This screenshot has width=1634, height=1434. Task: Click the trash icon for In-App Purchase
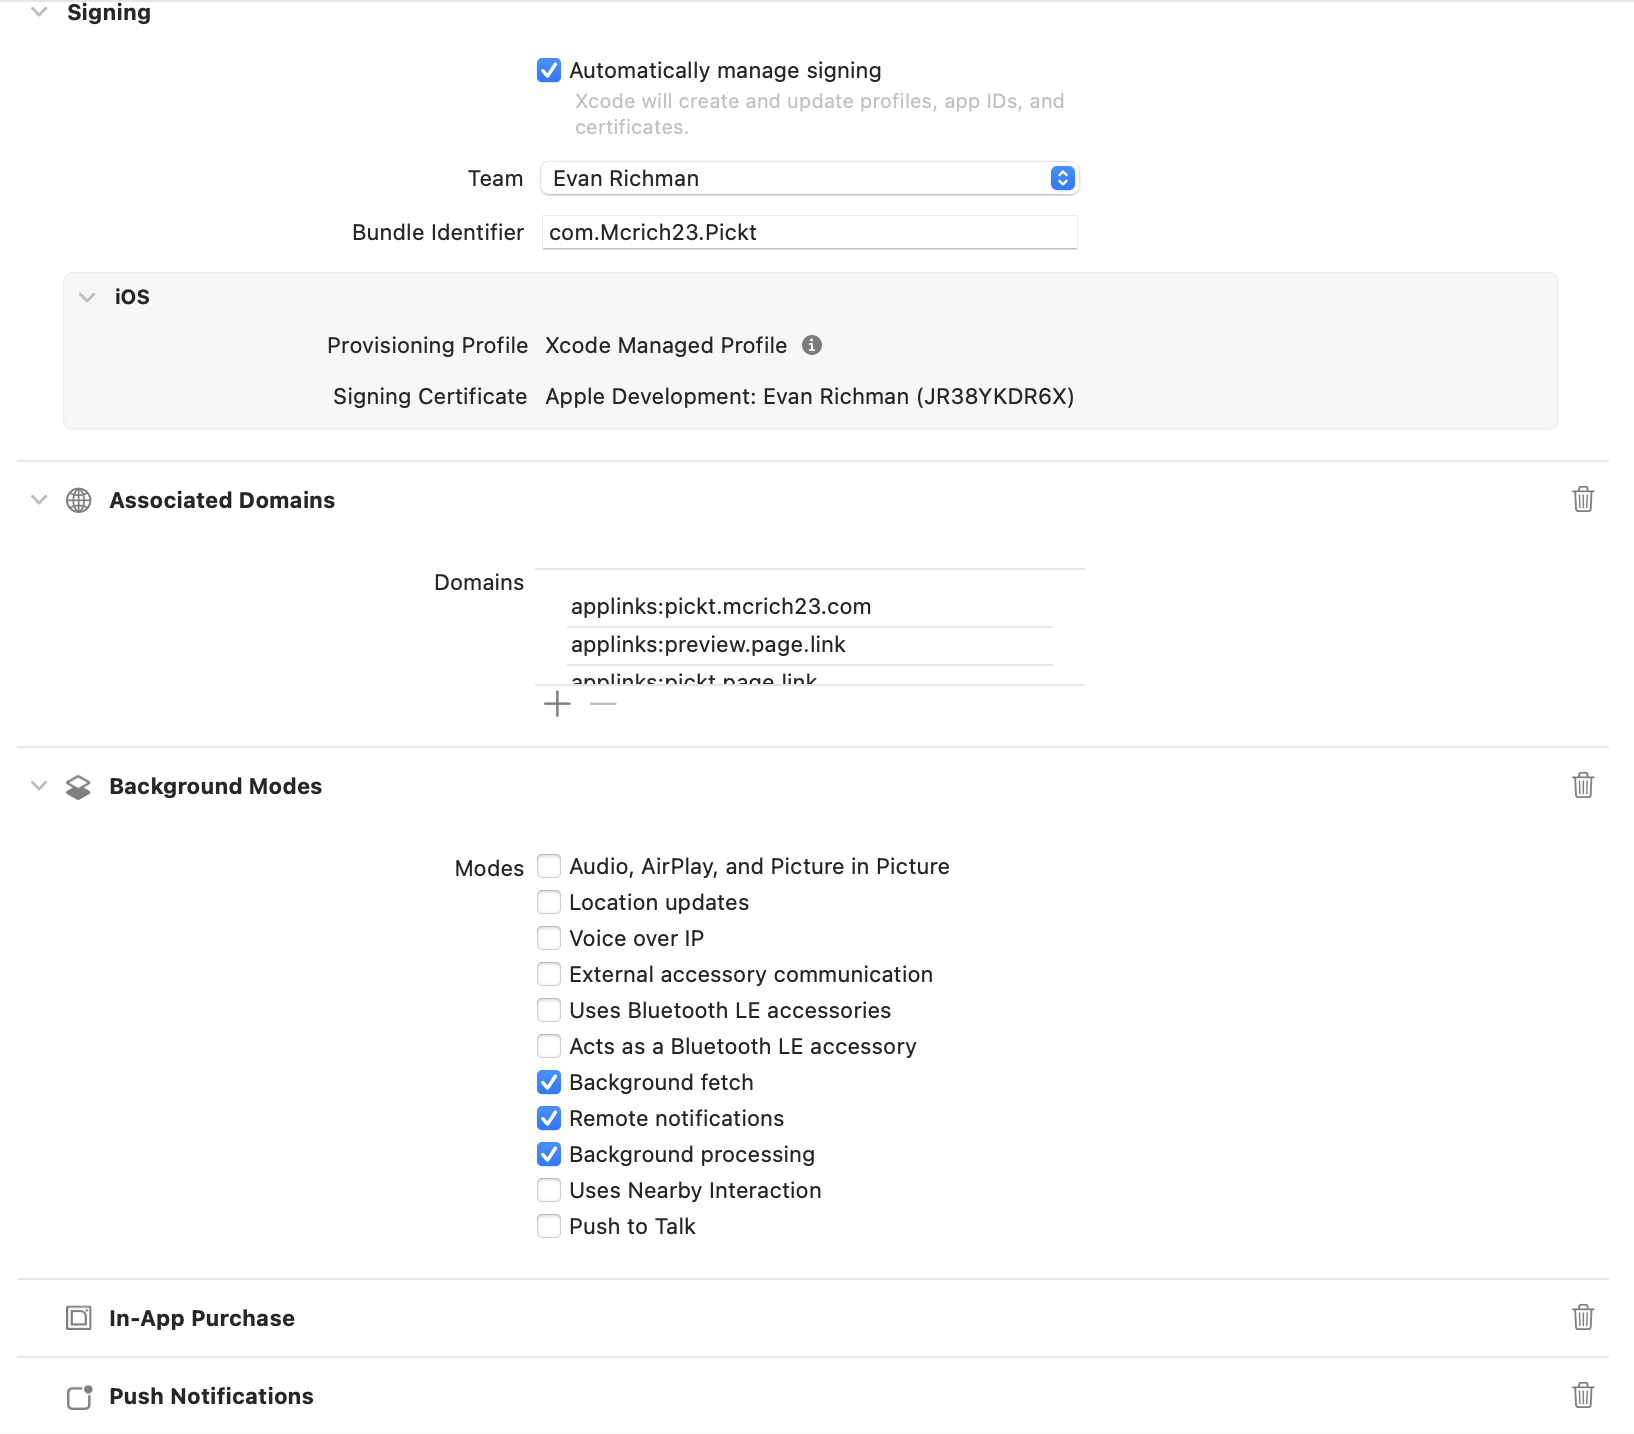(1583, 1318)
